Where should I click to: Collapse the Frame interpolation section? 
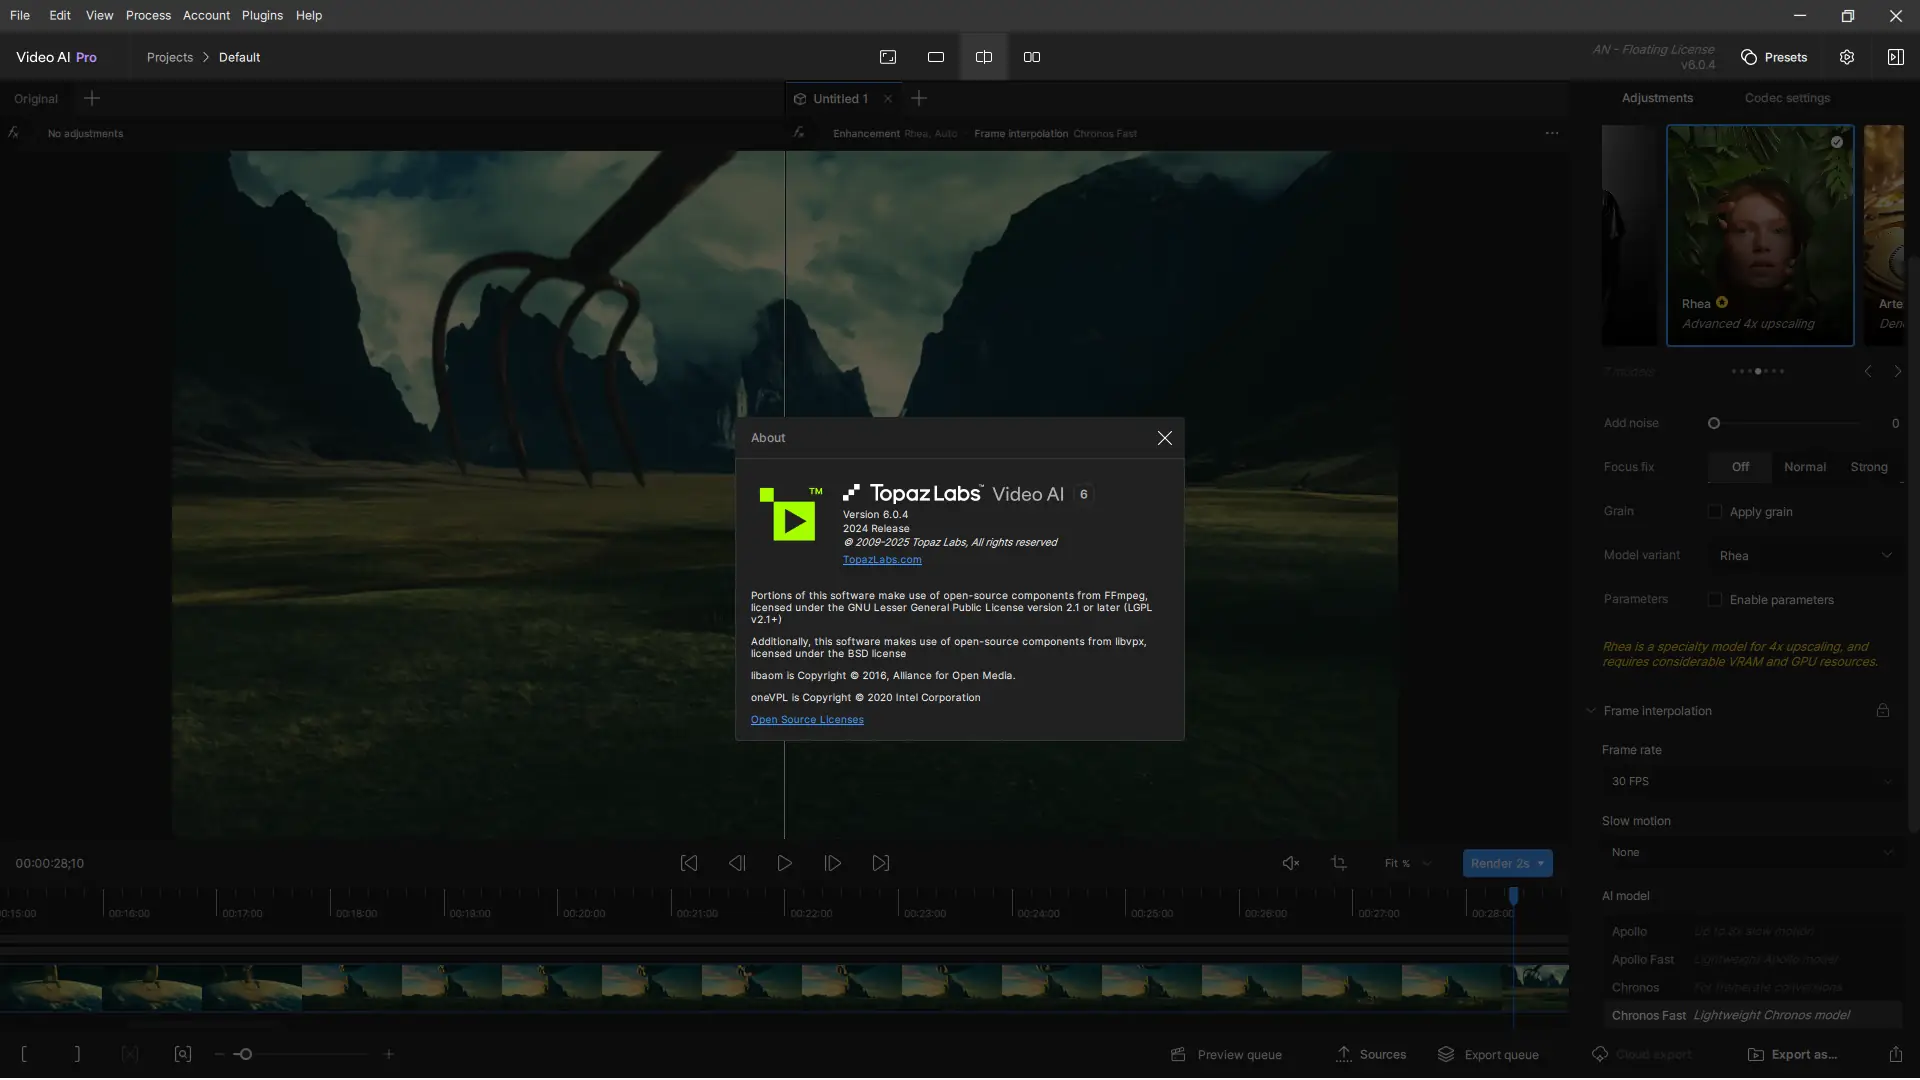[1591, 711]
